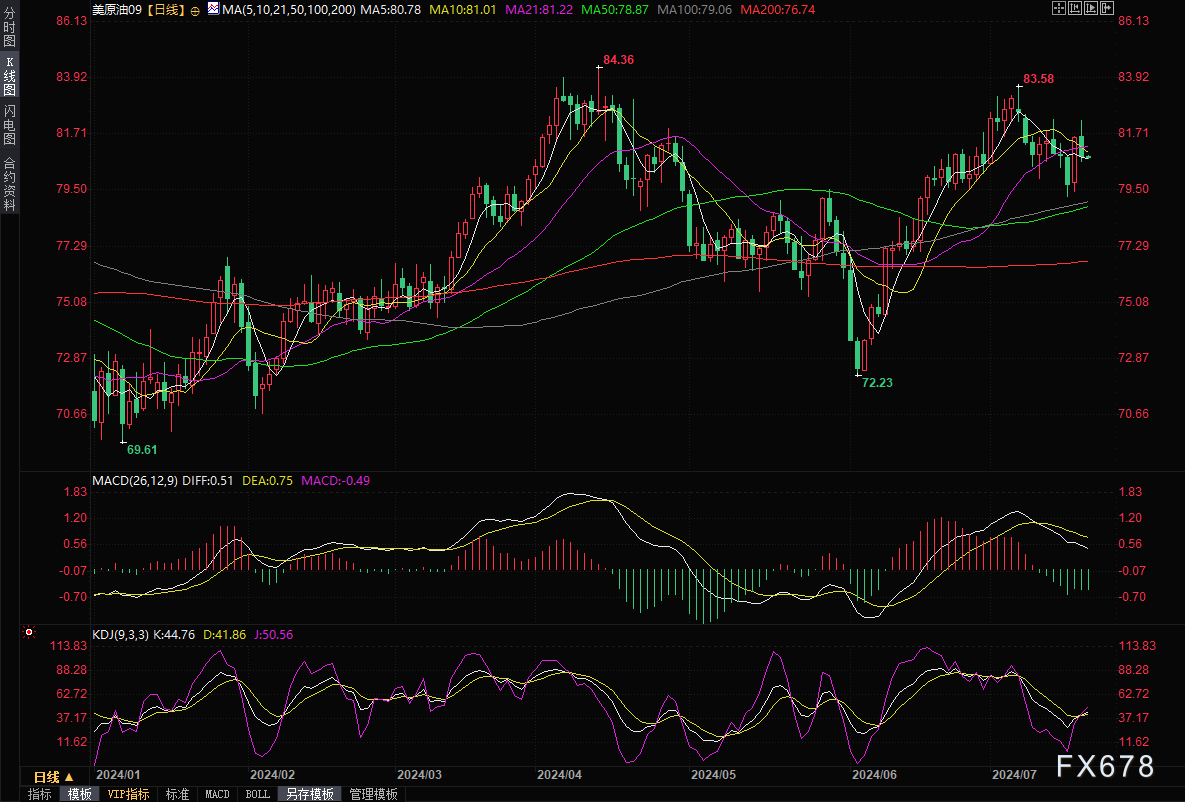Select the BOLL template button
This screenshot has height=802, width=1185.
tap(258, 794)
